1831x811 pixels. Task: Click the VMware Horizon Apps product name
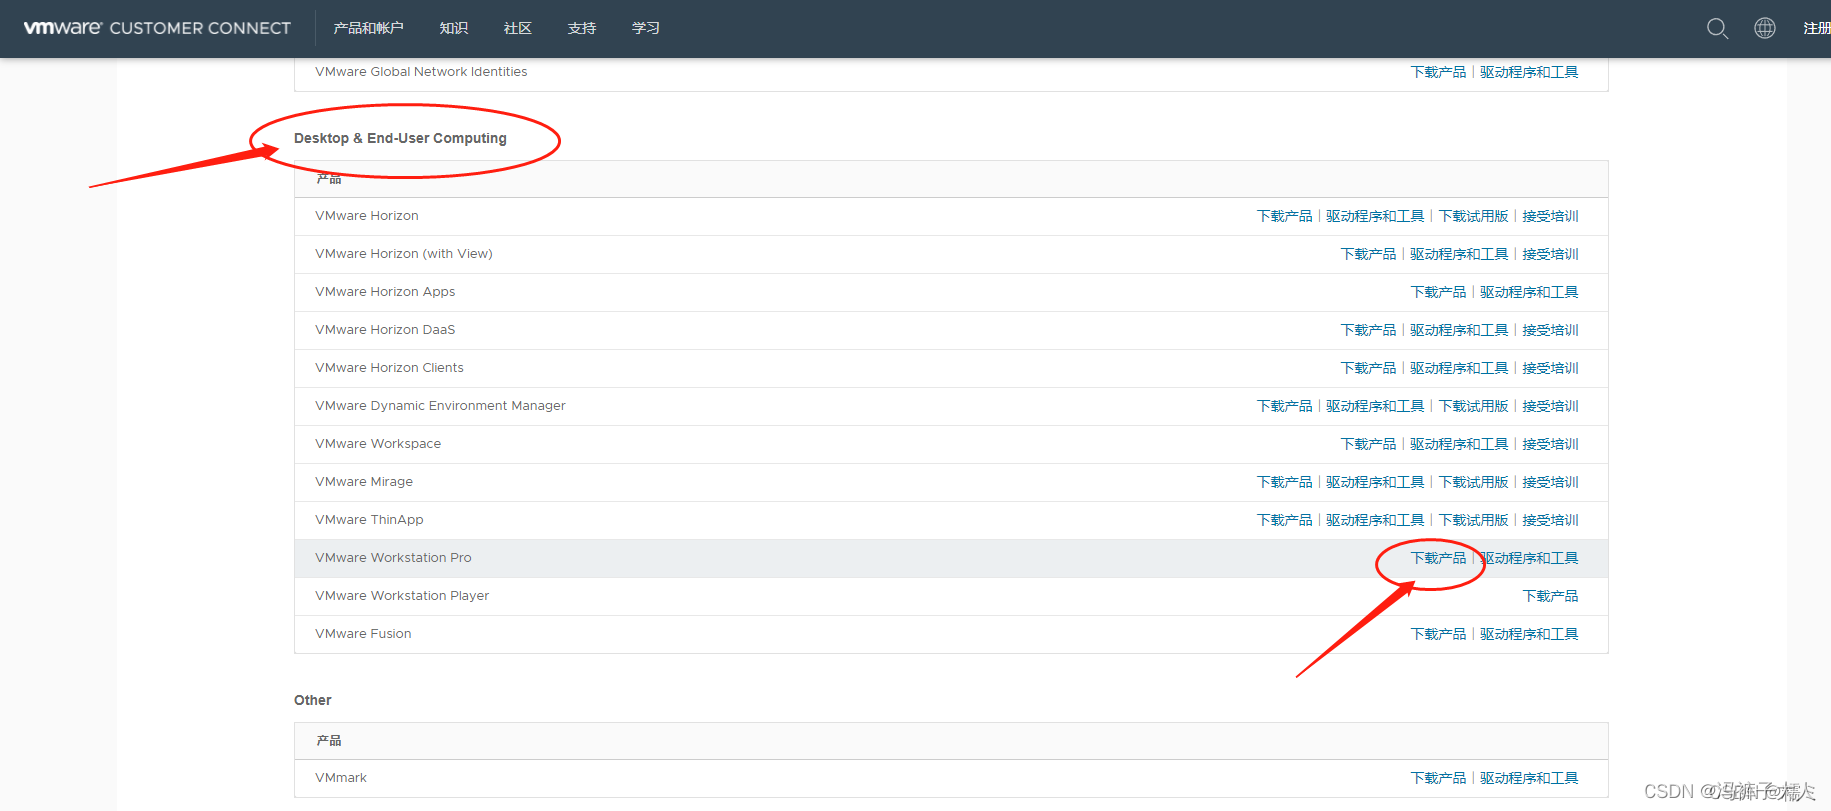385,292
